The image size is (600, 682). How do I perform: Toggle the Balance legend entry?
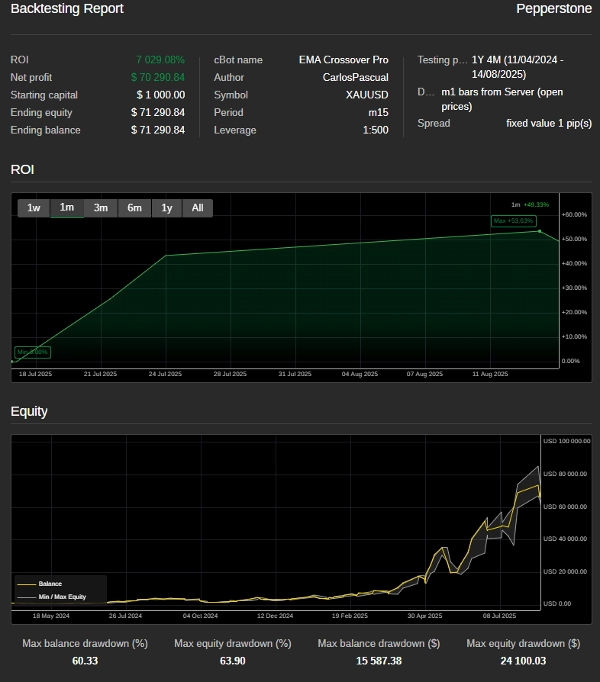pos(50,583)
